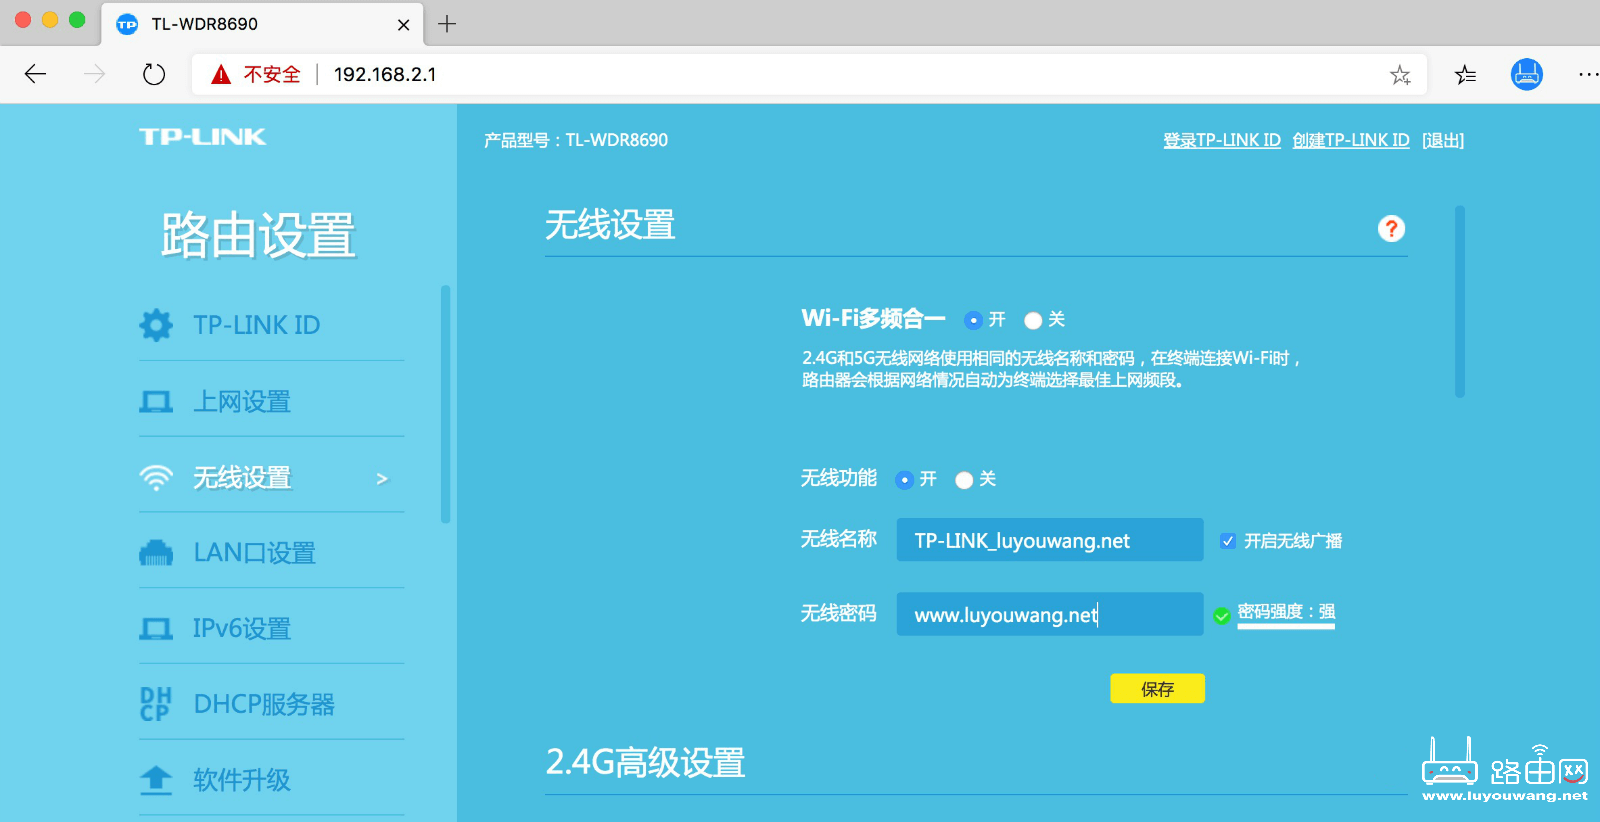Screen dimensions: 1600x822
Task: Expand 无线设置 submenu chevron arrow
Action: point(382,479)
